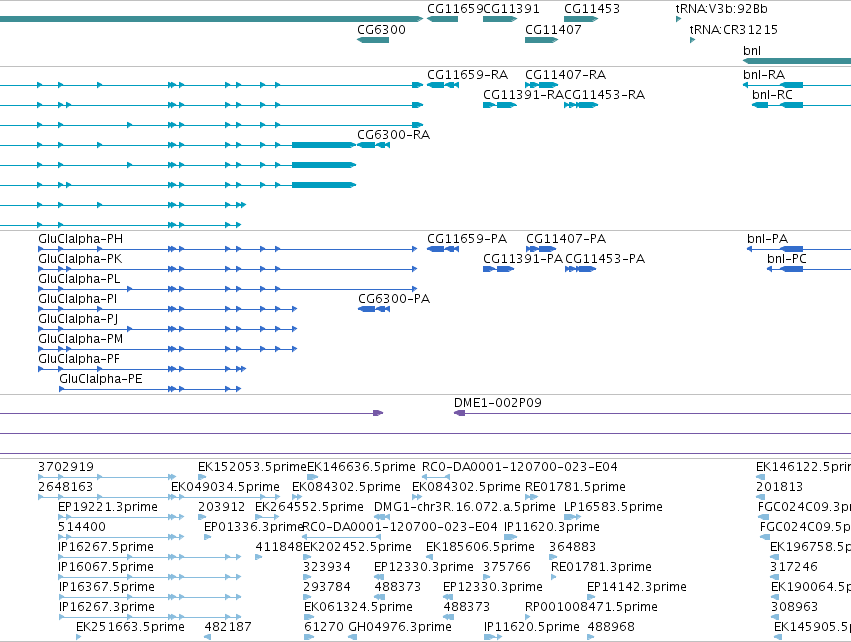Image resolution: width=851 pixels, height=642 pixels.
Task: Open EST EK202452.5prime
Action: click(357, 546)
